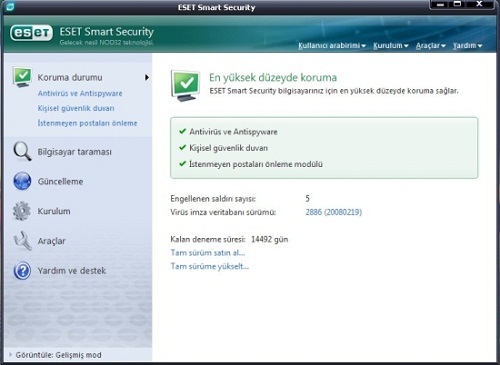The width and height of the screenshot is (500, 365).
Task: Click Antivirüs ve Antispyware status text
Action: tap(233, 132)
